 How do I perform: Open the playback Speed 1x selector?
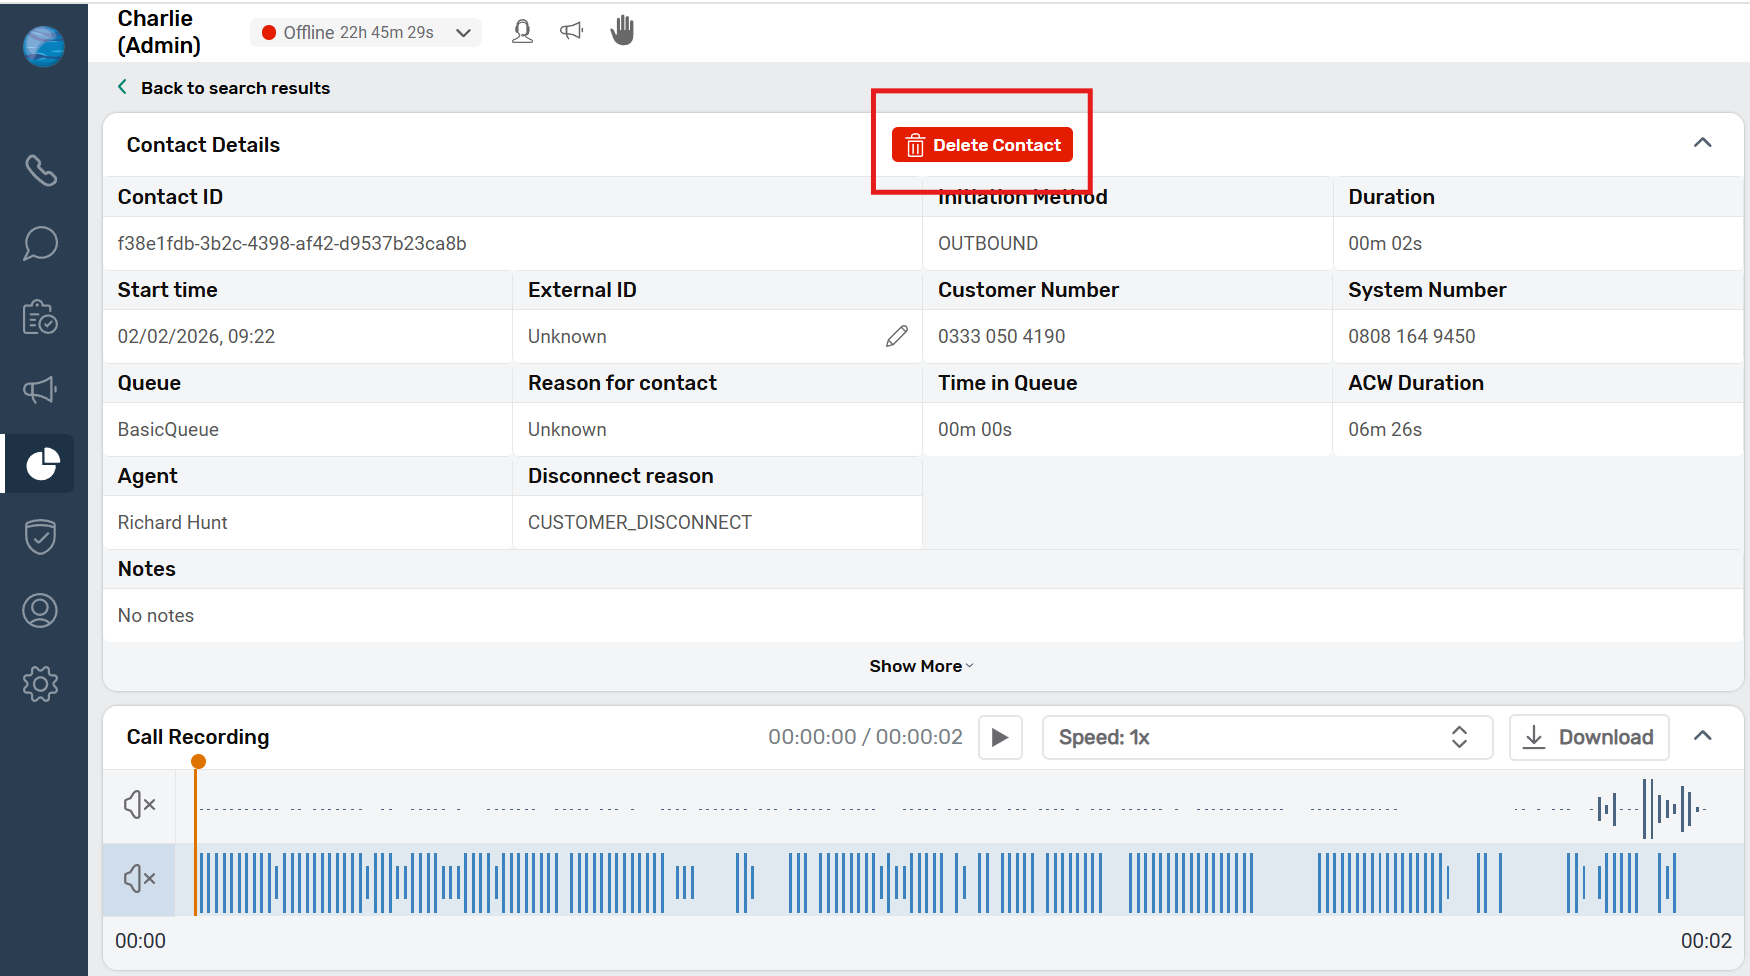pos(1266,738)
